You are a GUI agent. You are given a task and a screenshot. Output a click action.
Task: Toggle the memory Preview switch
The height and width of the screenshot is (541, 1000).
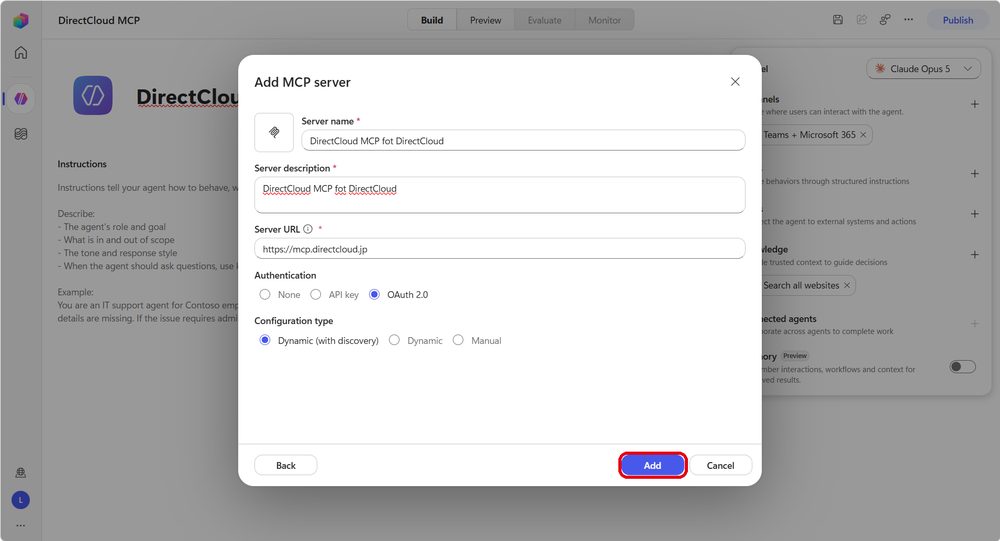pos(962,366)
